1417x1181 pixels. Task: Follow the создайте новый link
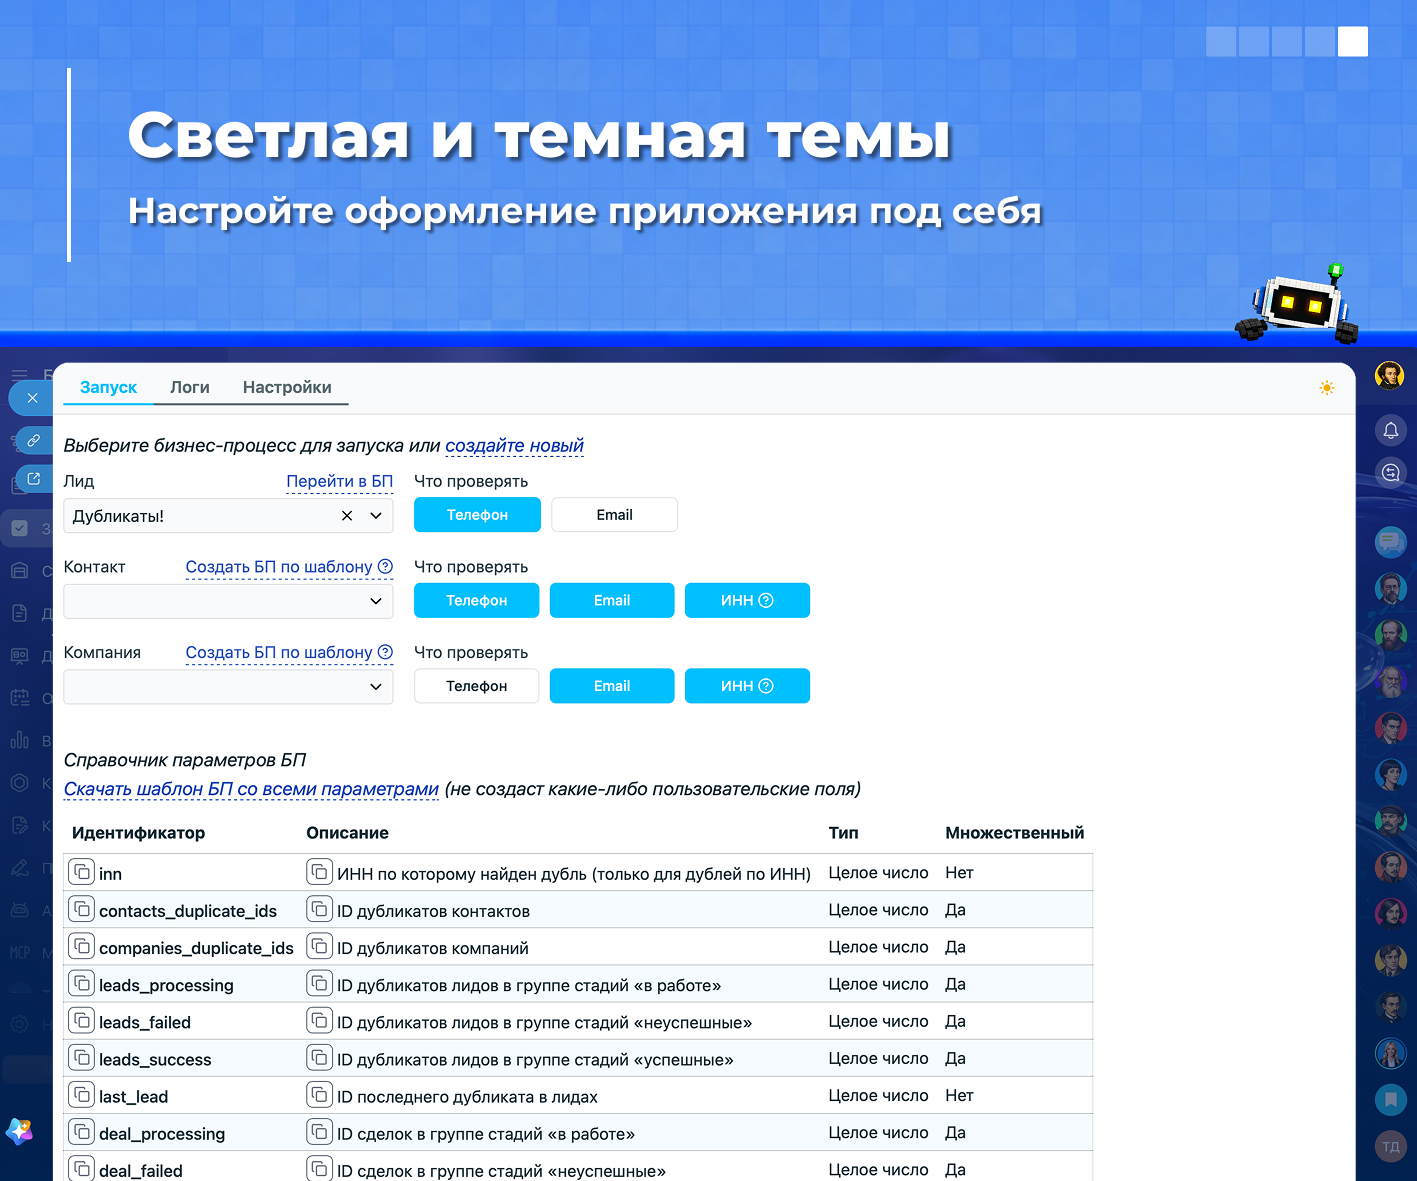514,446
